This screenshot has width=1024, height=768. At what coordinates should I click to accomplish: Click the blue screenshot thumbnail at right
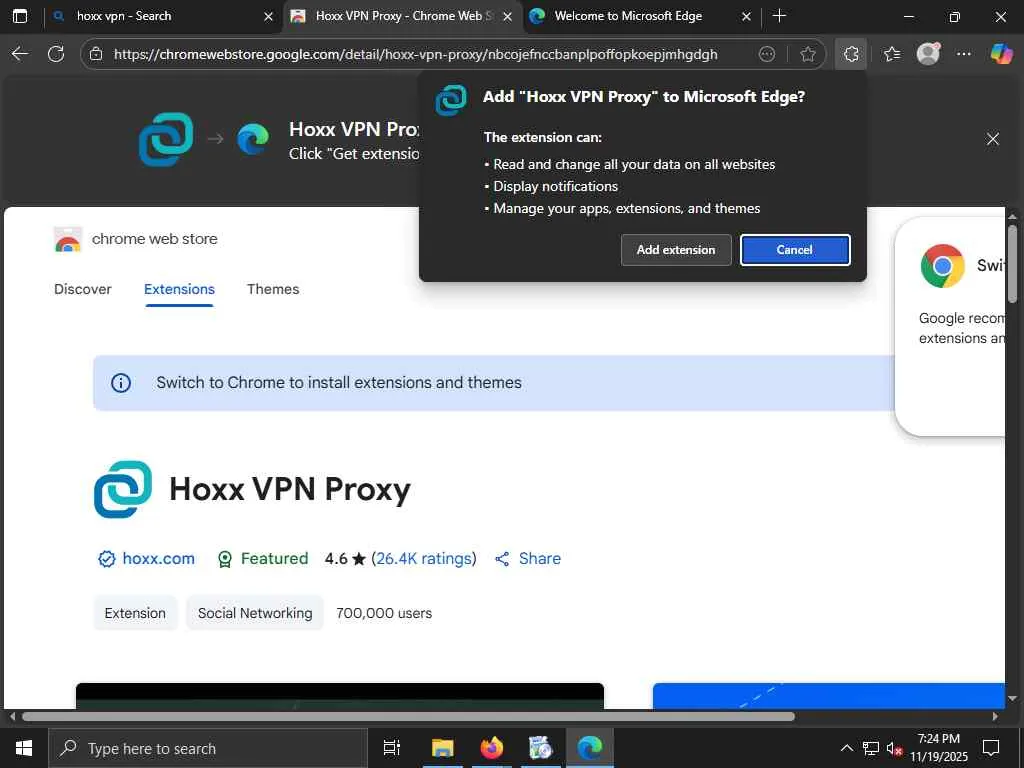[x=829, y=696]
